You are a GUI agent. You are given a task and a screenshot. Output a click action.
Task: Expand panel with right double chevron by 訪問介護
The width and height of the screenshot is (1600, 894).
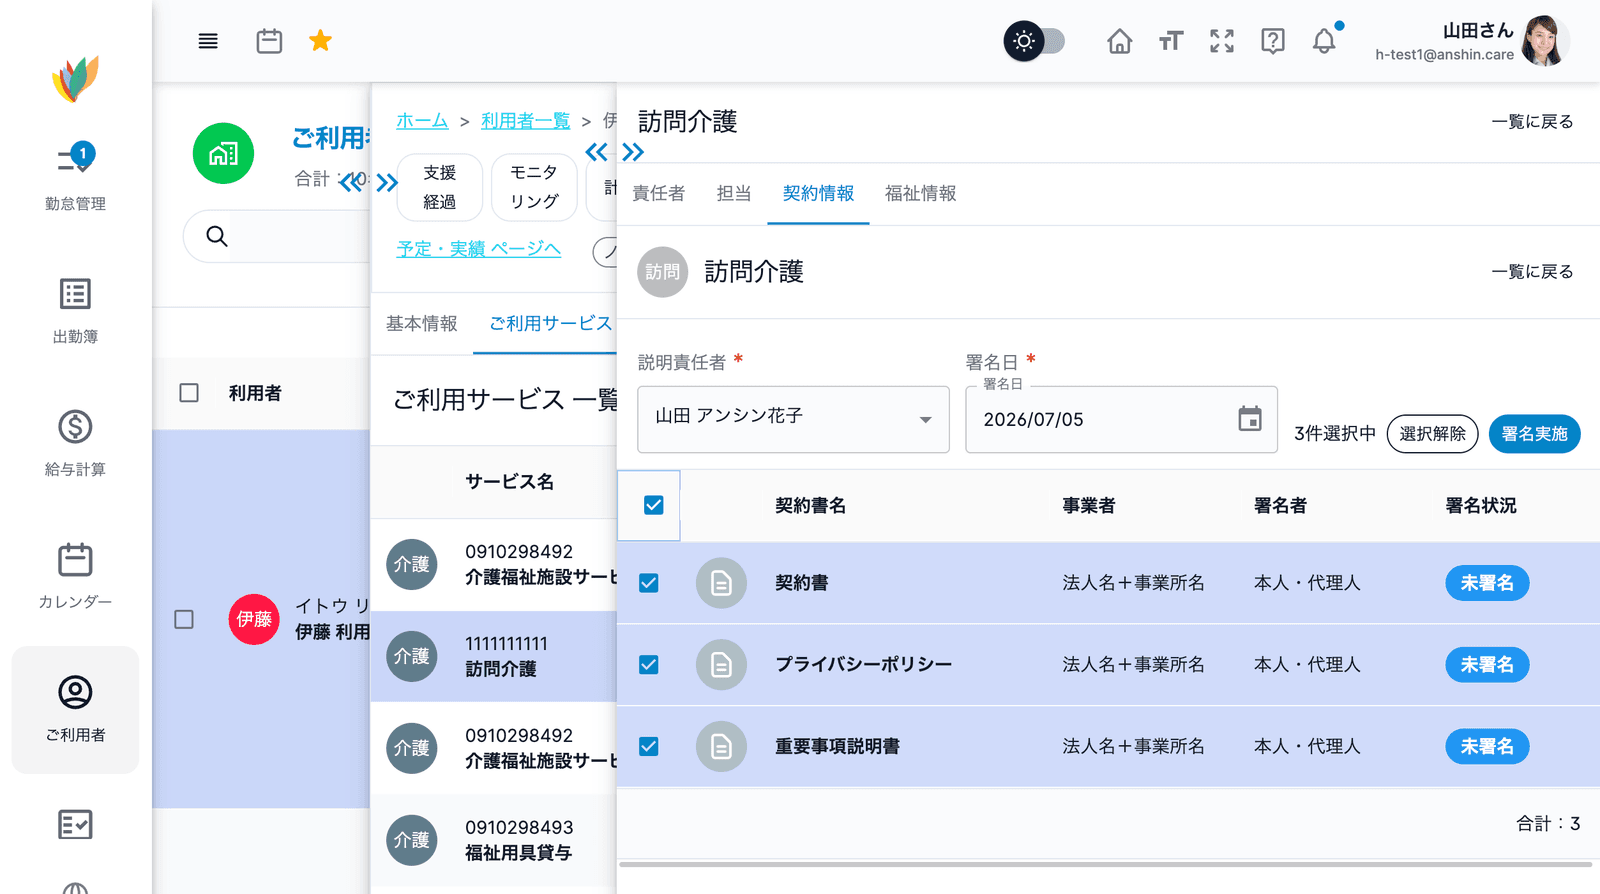[632, 152]
